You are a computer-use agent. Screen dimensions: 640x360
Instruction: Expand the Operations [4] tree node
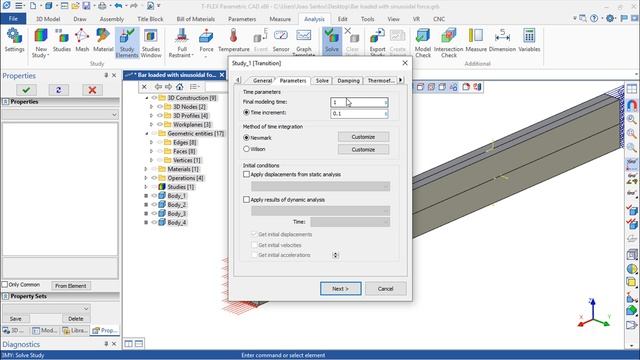[x=146, y=178]
